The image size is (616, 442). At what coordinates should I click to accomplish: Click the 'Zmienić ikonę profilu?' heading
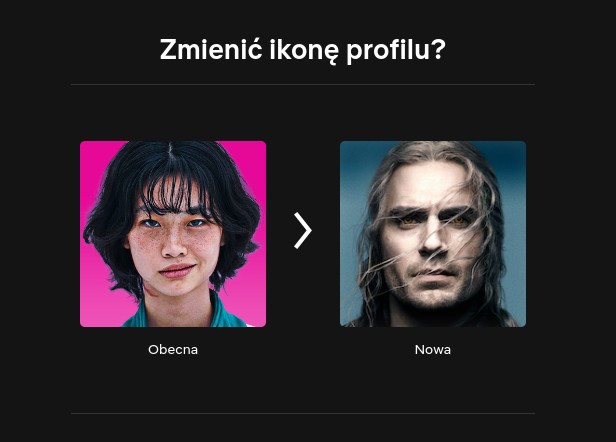[x=302, y=50]
